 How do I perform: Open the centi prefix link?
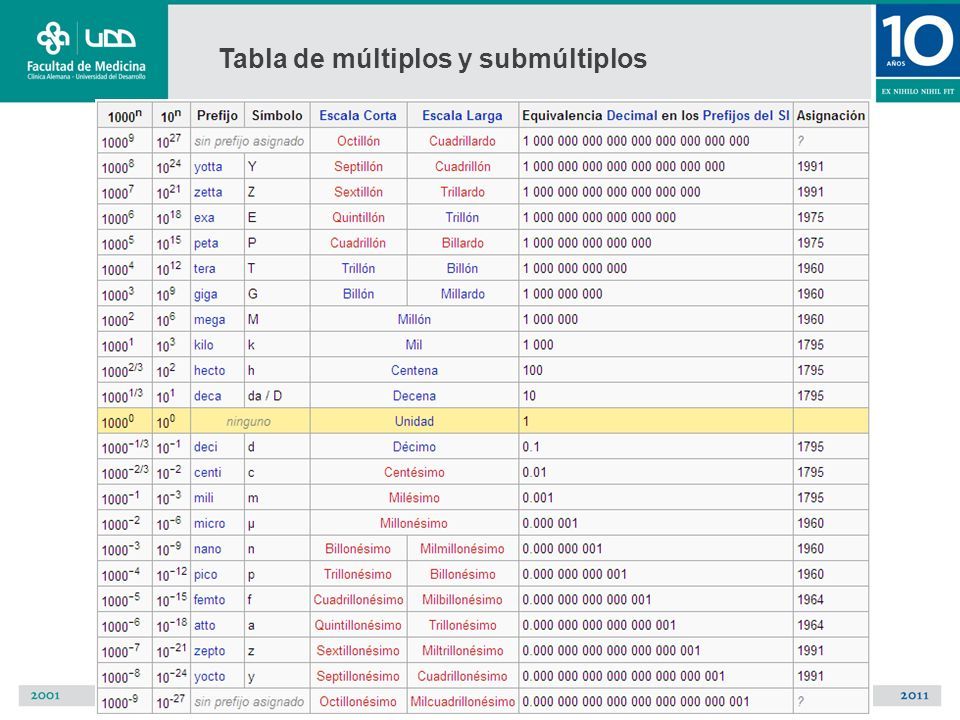click(208, 473)
